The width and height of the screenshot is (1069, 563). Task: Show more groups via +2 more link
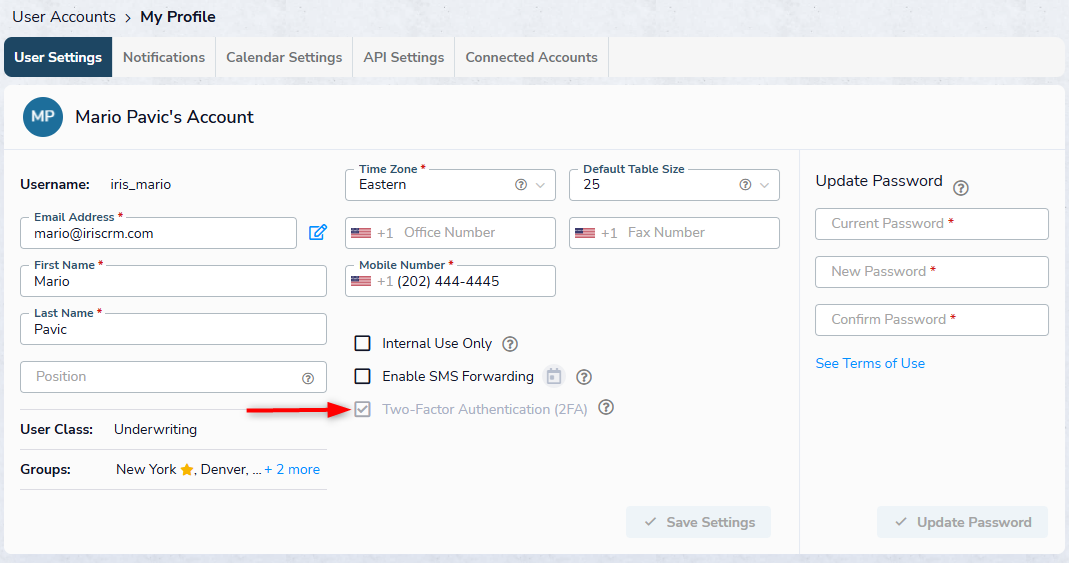click(292, 469)
